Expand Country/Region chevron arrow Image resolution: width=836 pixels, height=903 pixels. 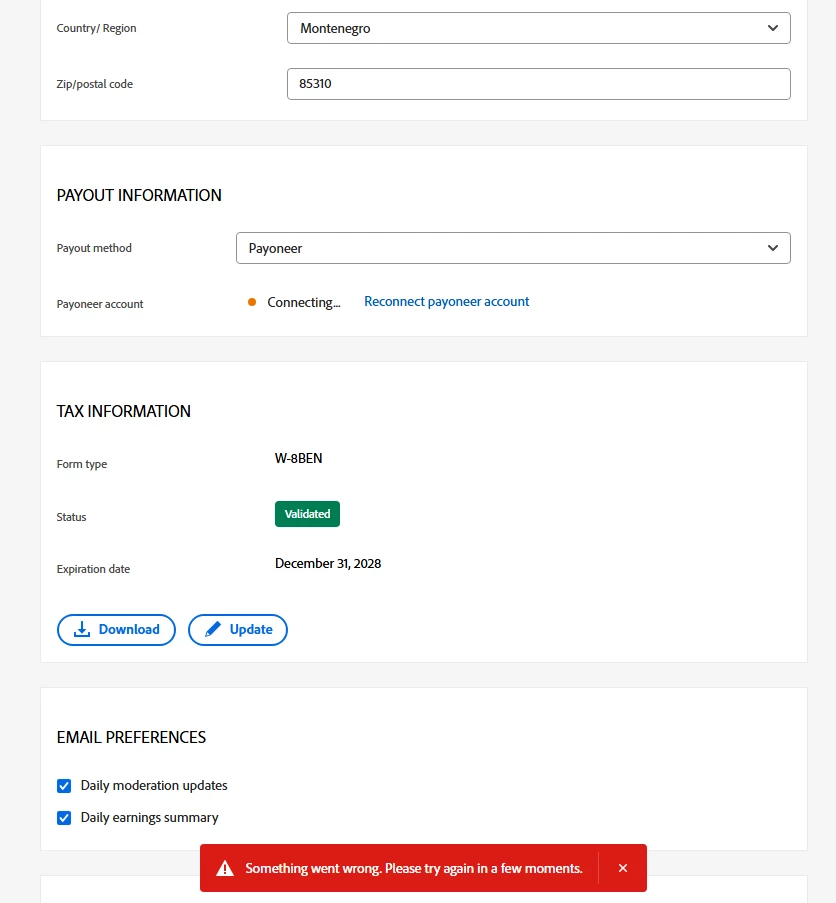(773, 28)
